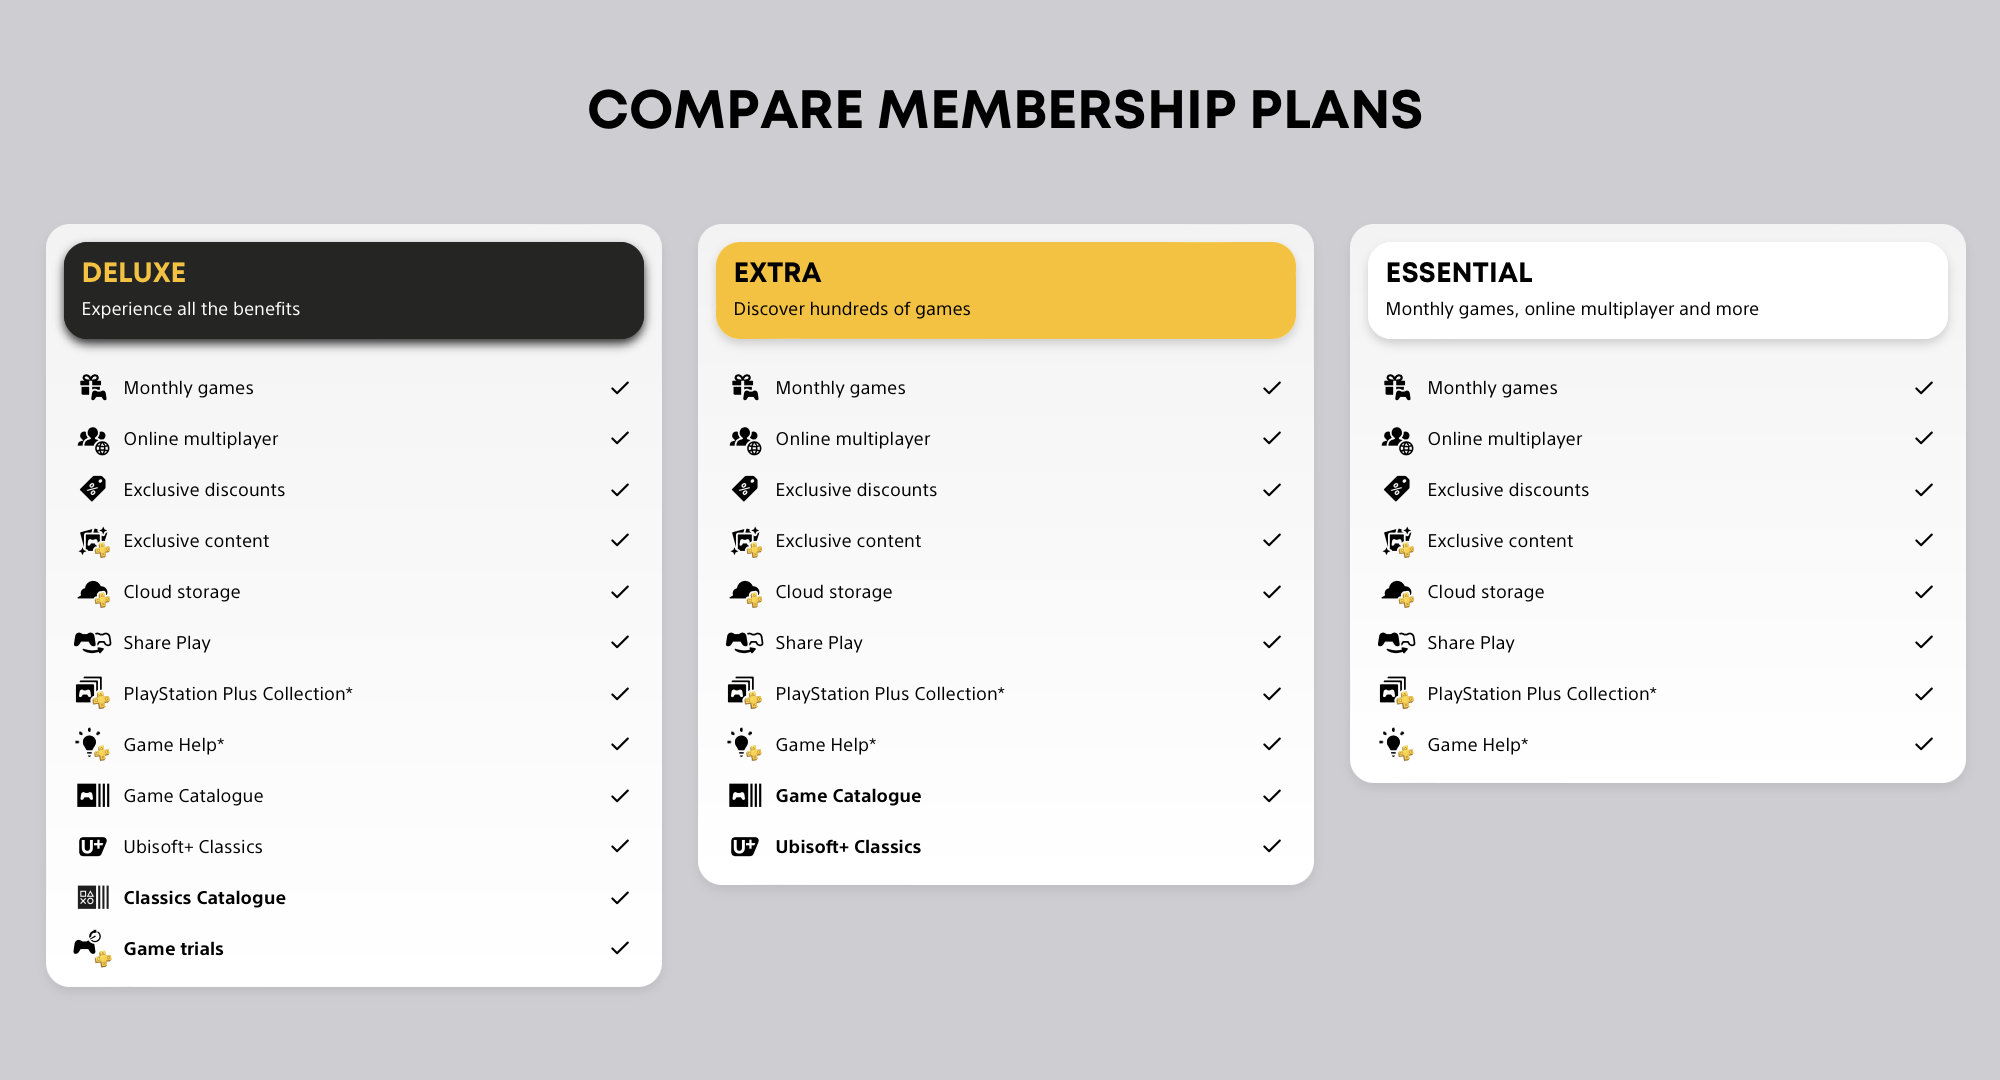Click the bold Game Catalogue label in Extra
The width and height of the screenshot is (2000, 1080).
coord(848,796)
